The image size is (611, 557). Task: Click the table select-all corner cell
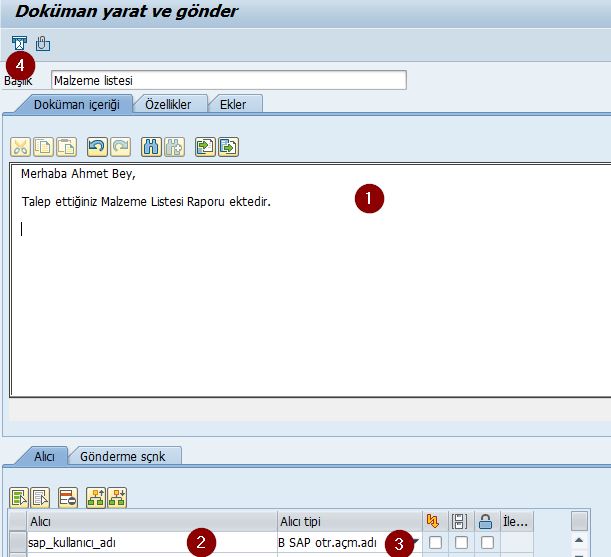tap(18, 522)
